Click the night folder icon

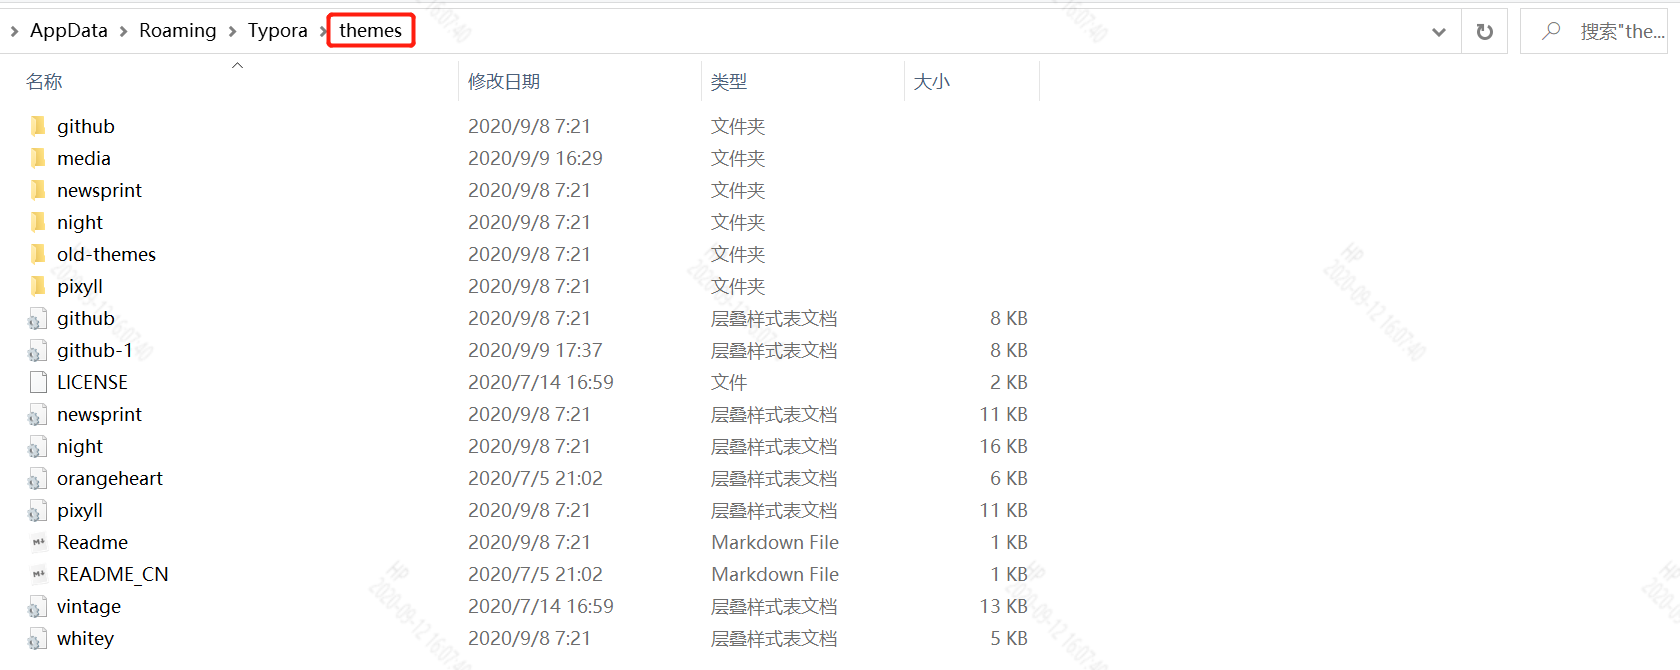click(38, 222)
